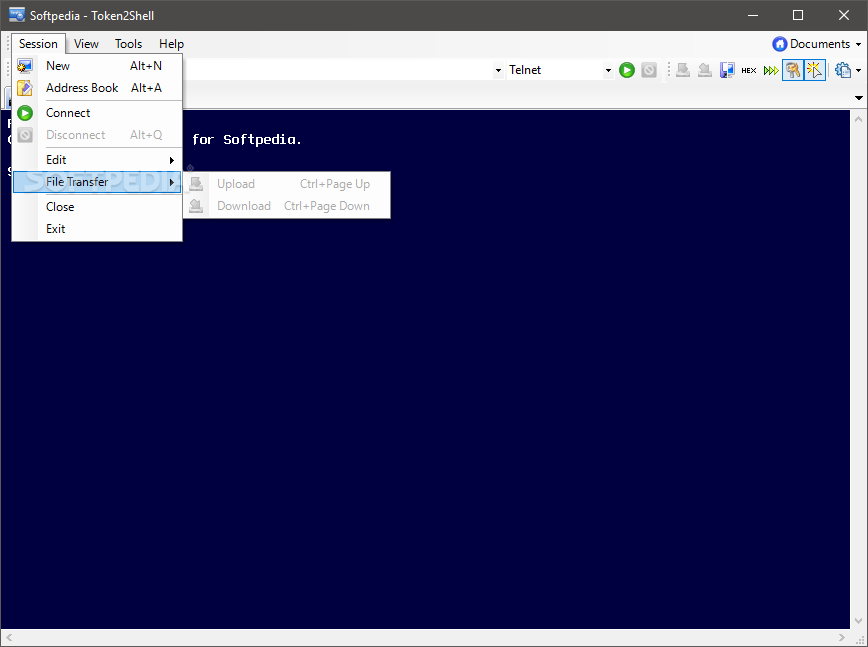Open the Help menu
Screen dimensions: 868x647
point(172,44)
